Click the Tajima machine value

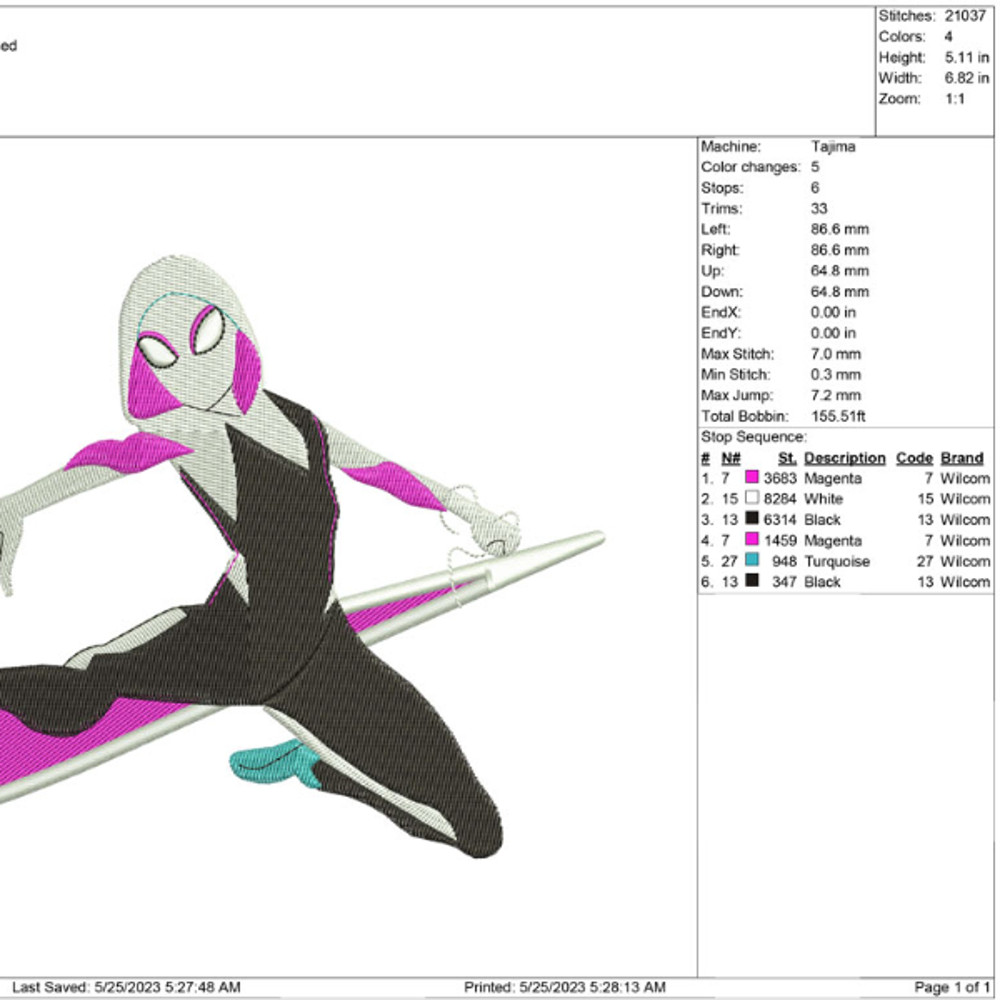coord(833,147)
